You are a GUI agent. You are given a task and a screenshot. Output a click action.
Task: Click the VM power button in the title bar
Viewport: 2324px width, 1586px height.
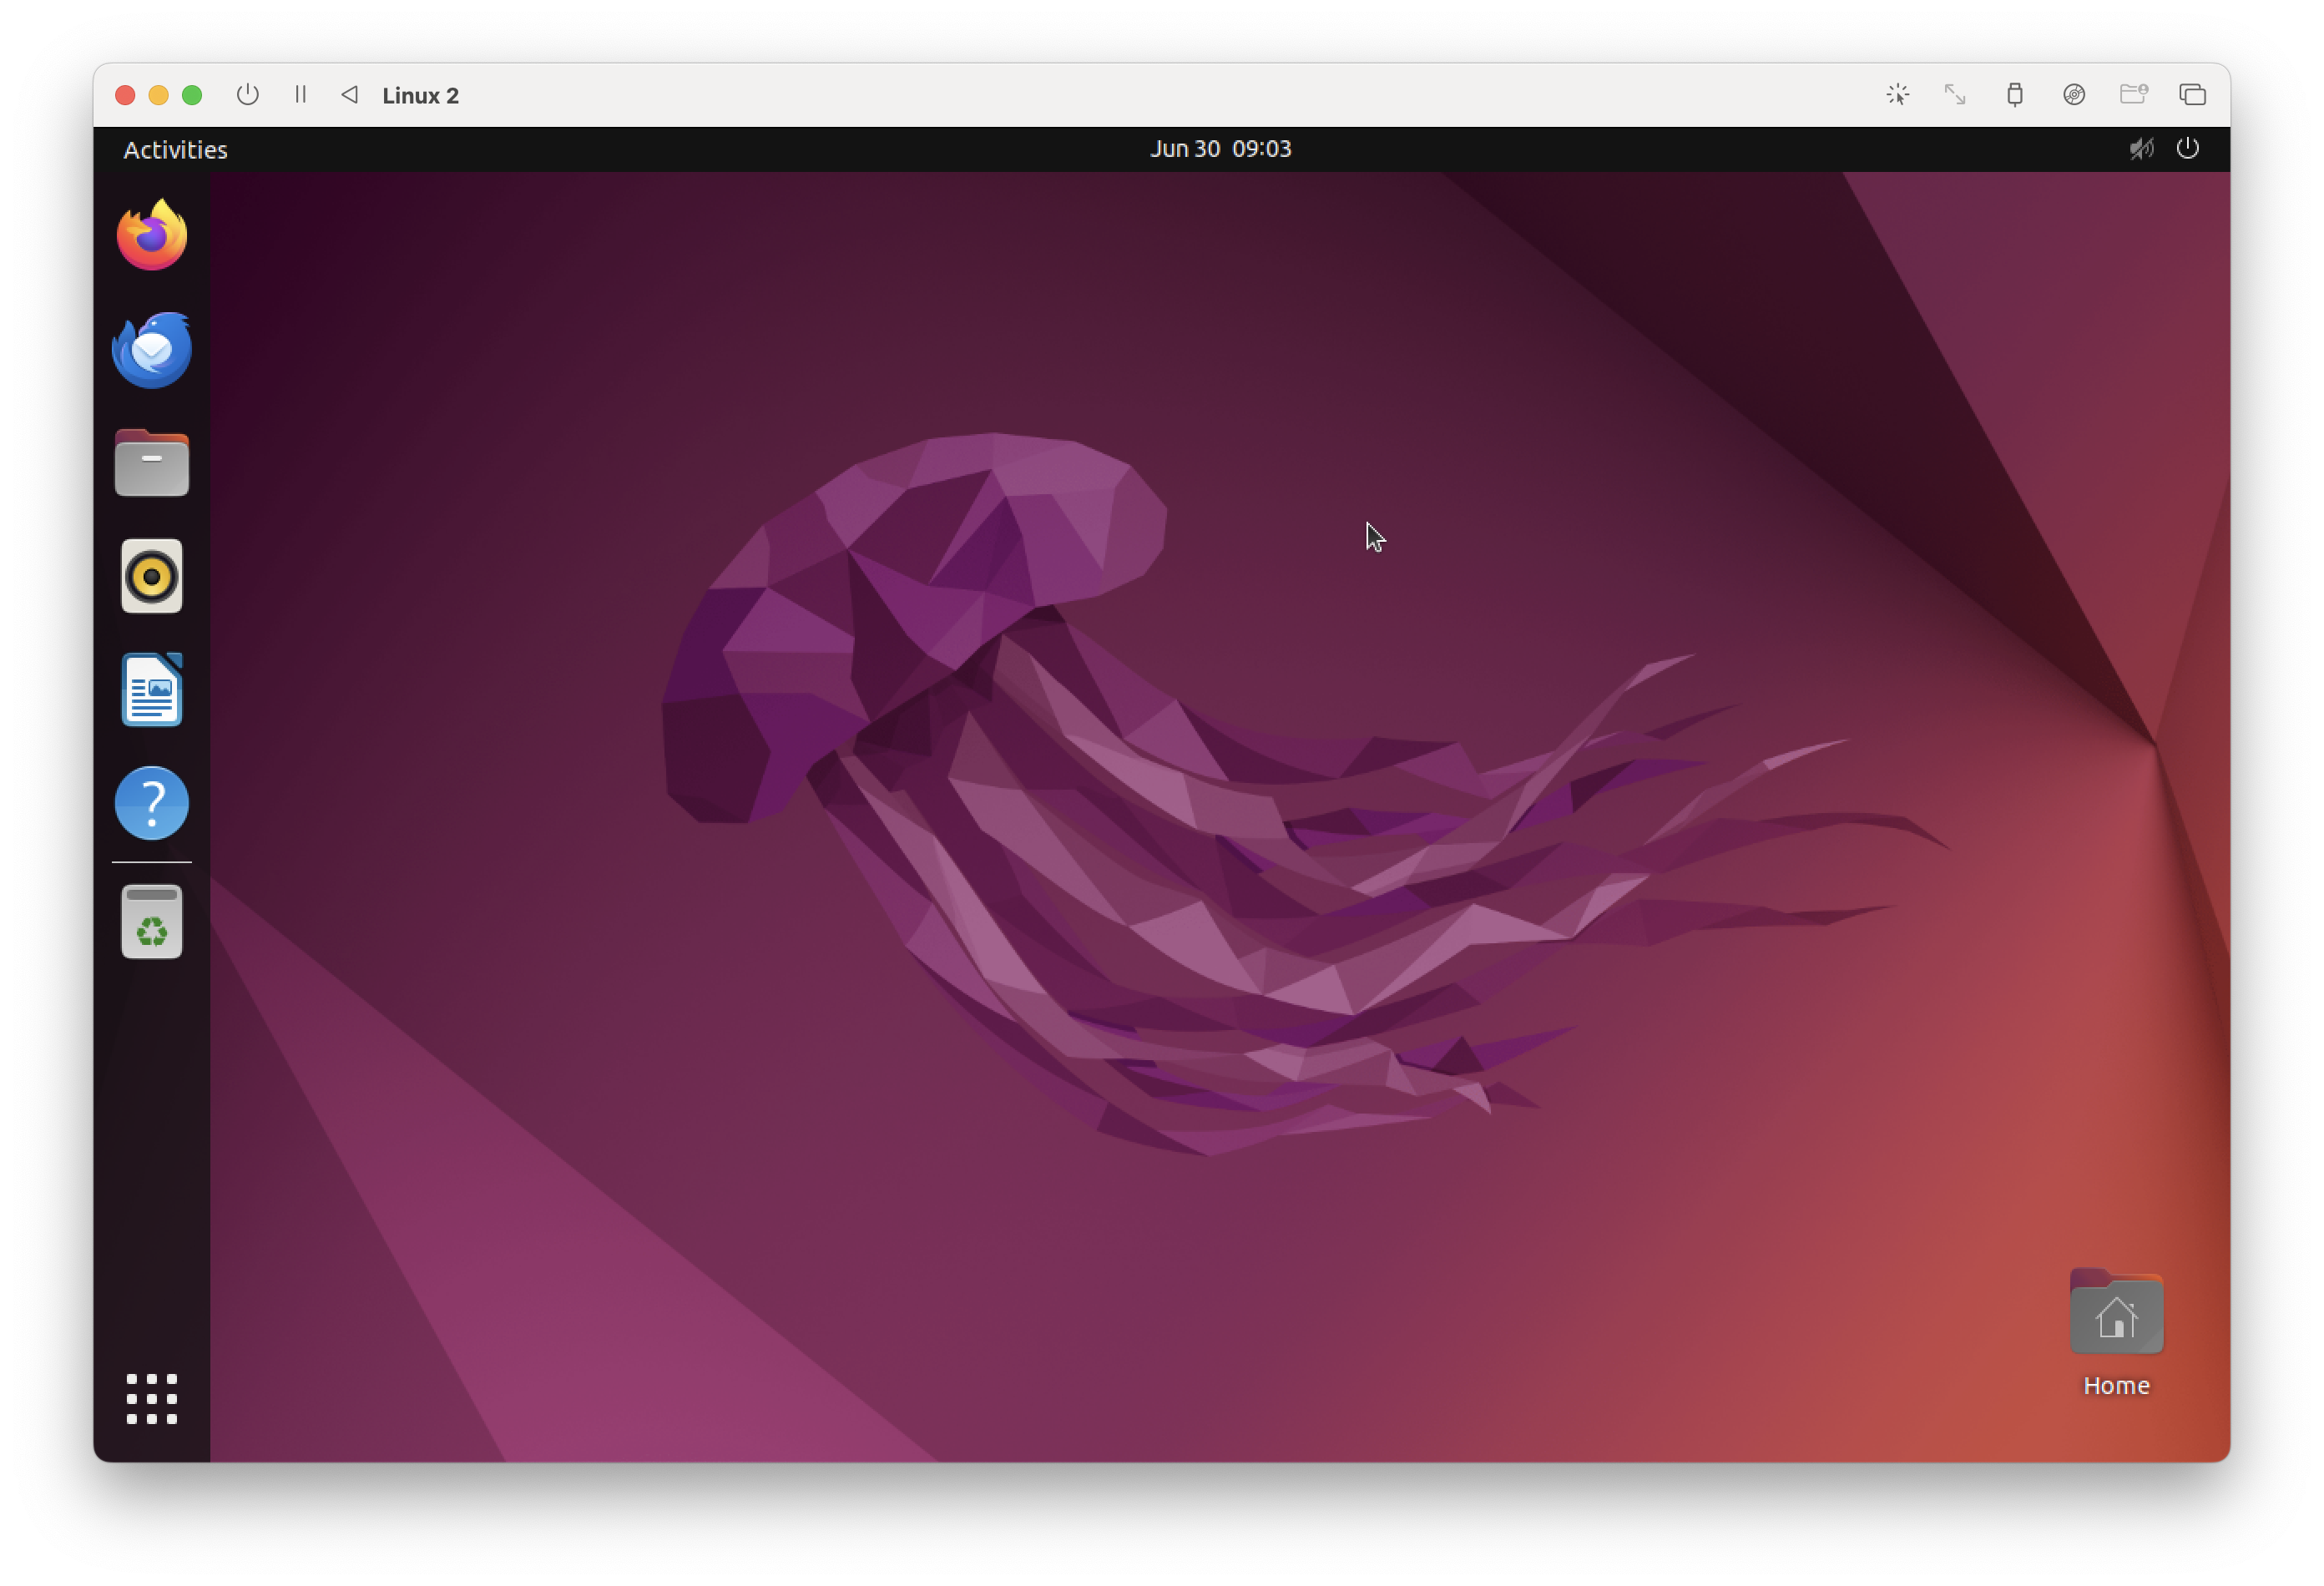[x=248, y=95]
